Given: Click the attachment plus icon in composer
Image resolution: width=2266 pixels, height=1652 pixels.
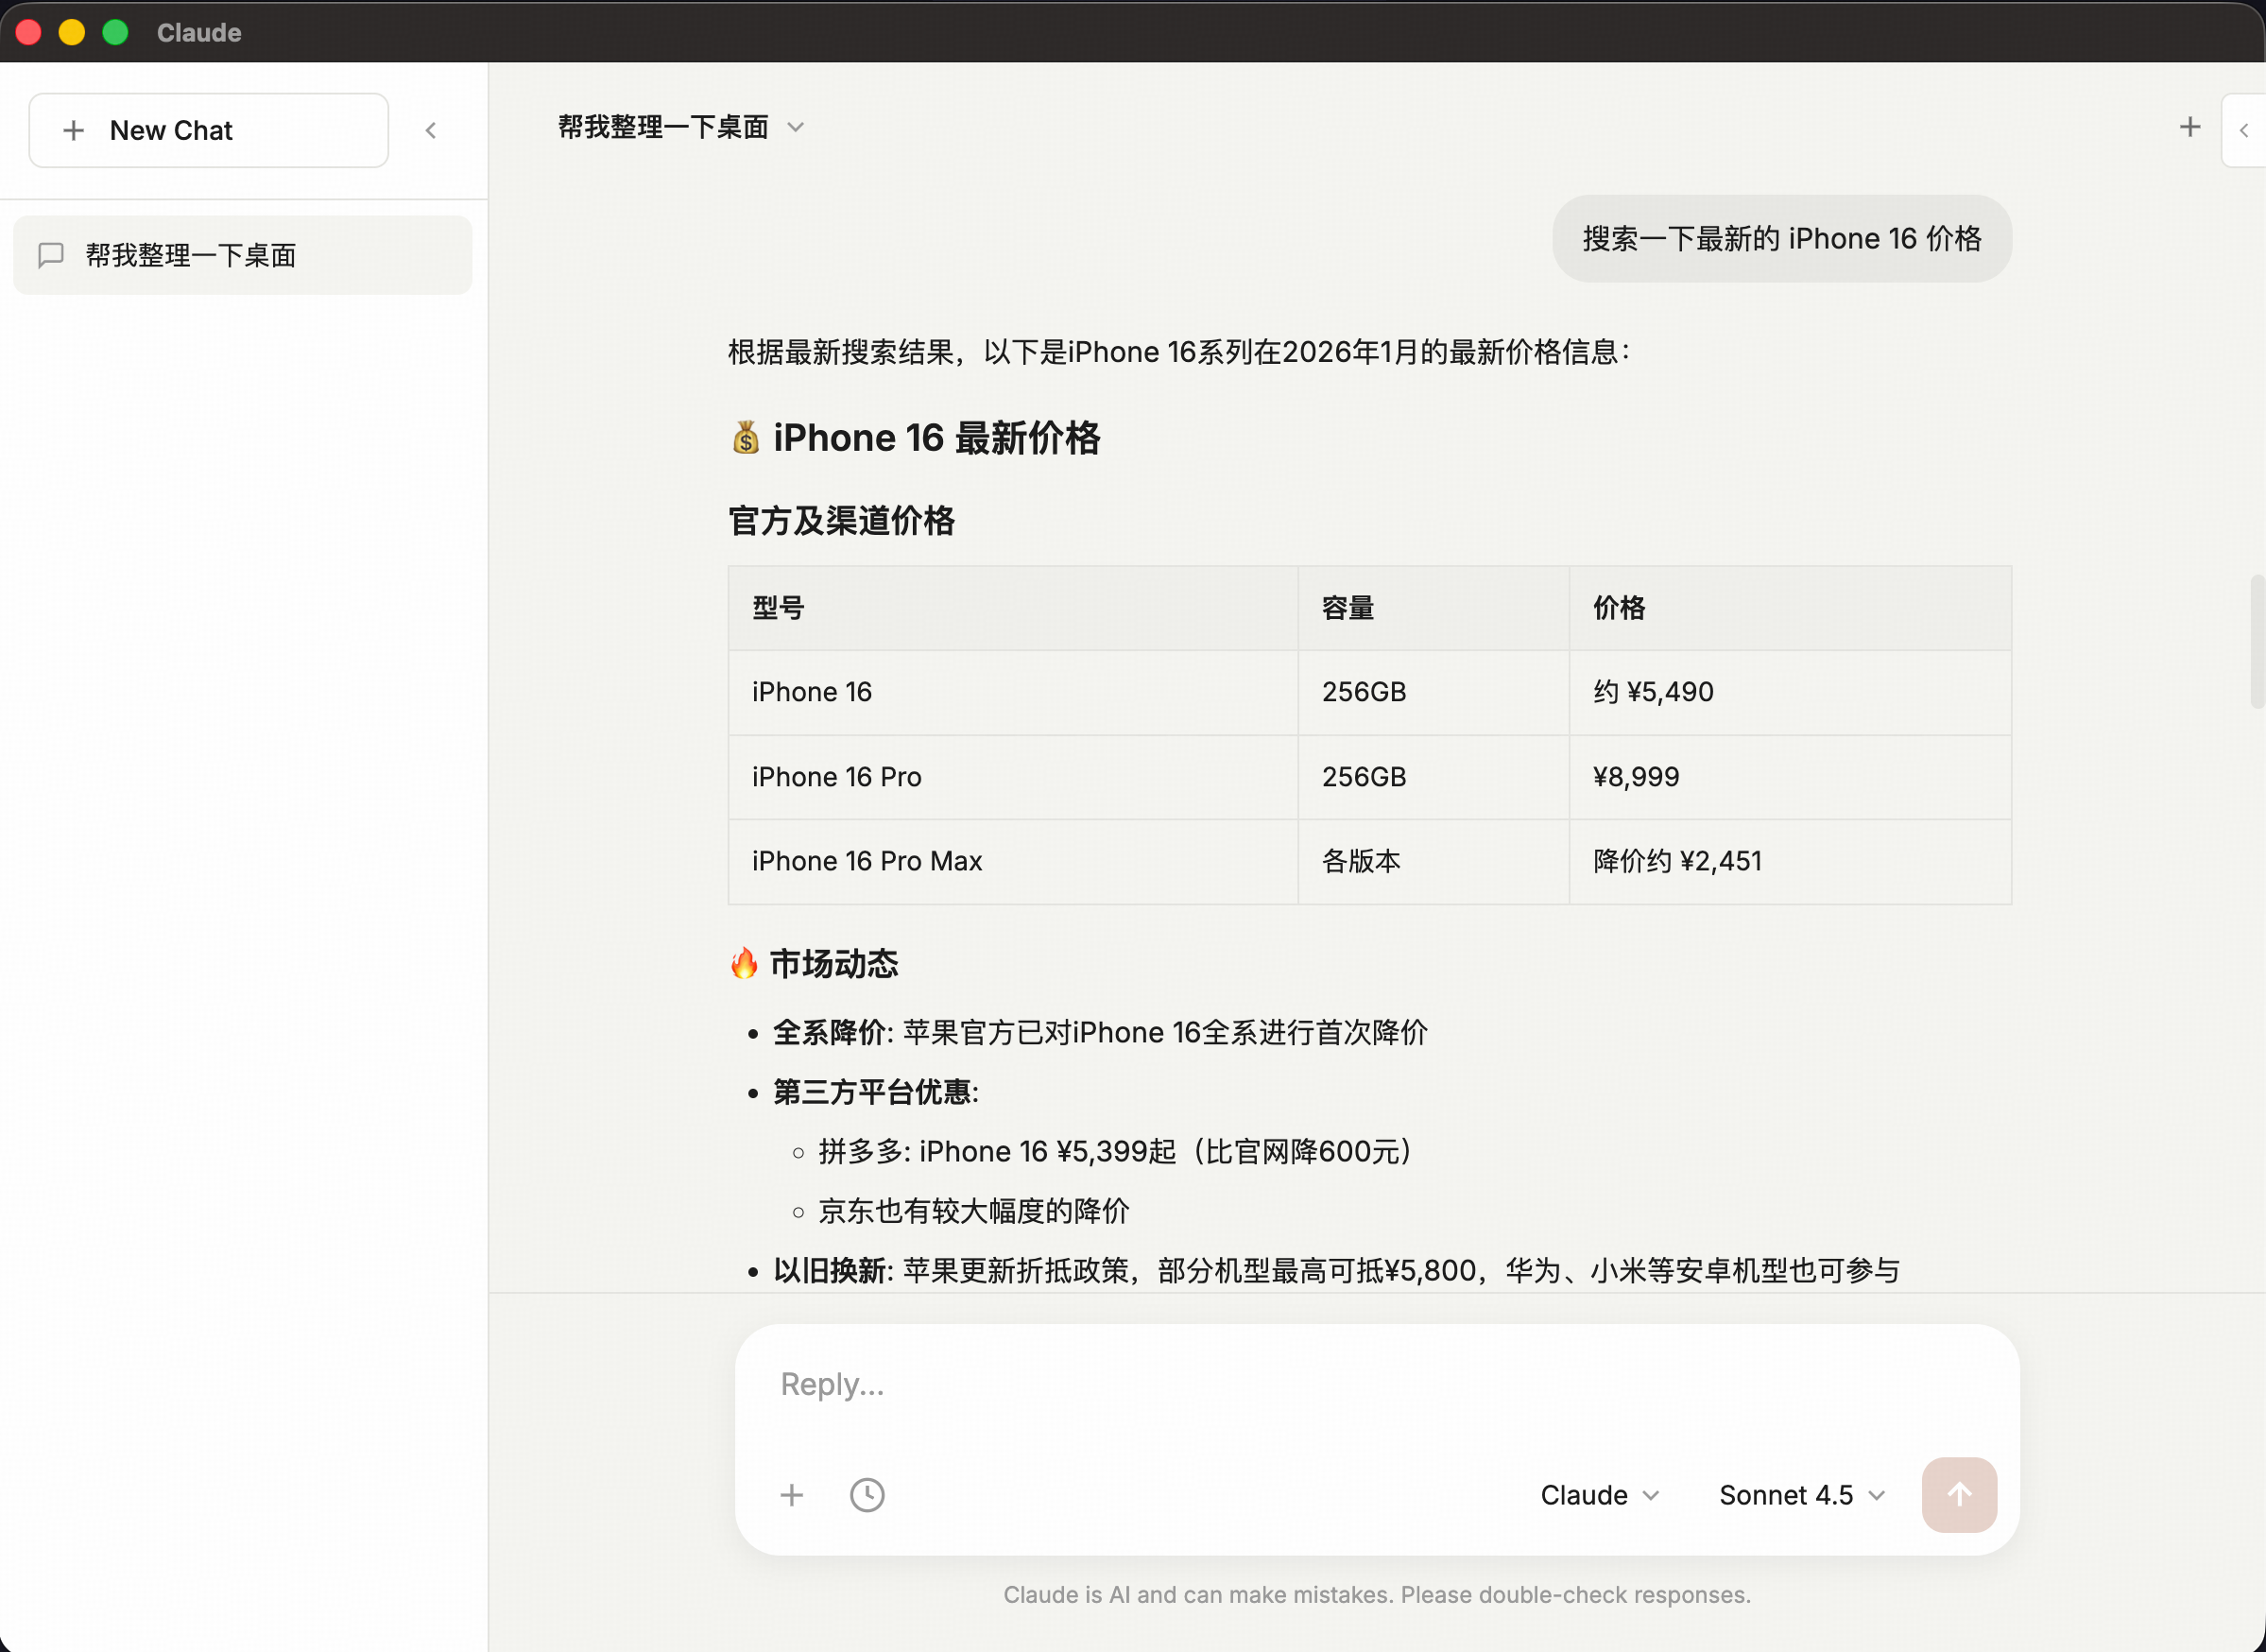Looking at the screenshot, I should (791, 1494).
